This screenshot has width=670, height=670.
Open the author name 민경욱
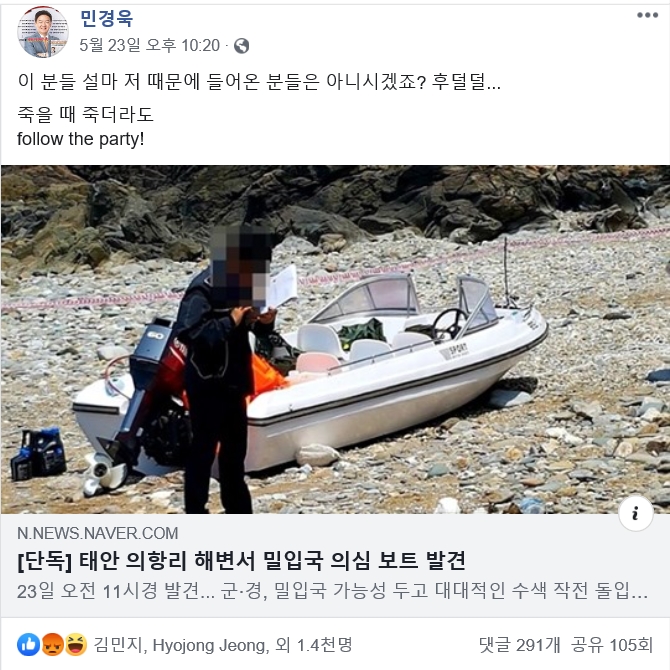(106, 19)
